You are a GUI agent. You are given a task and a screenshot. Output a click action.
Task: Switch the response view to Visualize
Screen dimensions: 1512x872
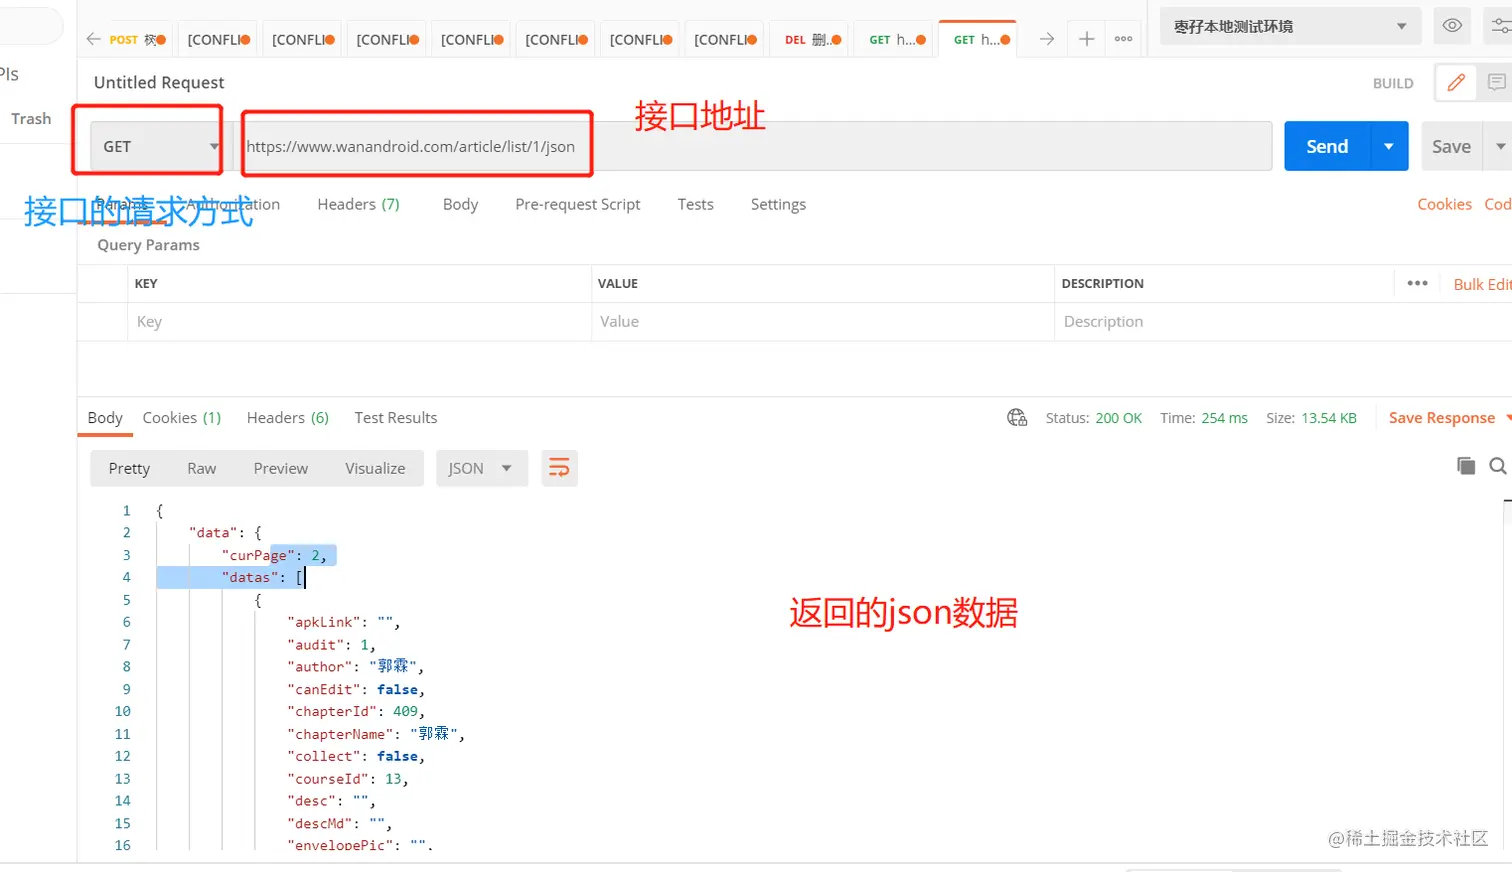coord(375,468)
